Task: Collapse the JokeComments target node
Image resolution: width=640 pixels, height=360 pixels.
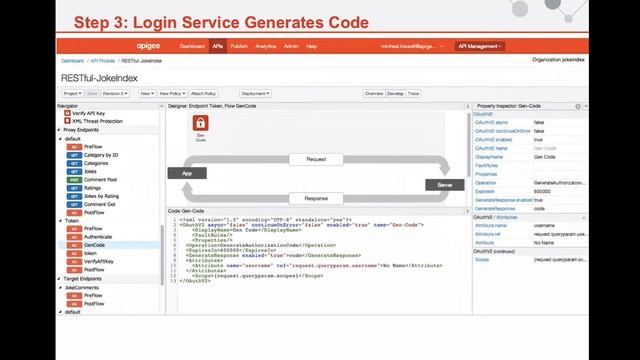Action: tap(61, 288)
